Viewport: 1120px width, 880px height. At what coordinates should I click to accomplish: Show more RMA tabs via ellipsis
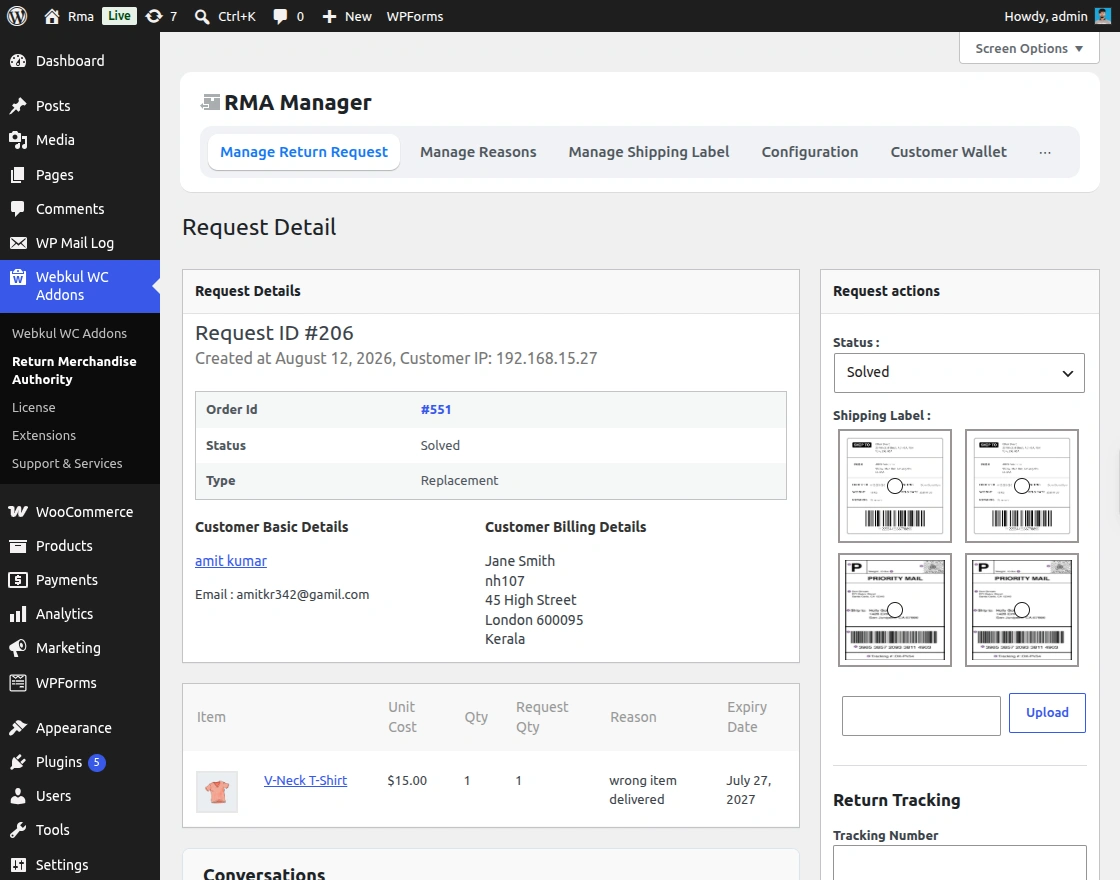(x=1045, y=152)
